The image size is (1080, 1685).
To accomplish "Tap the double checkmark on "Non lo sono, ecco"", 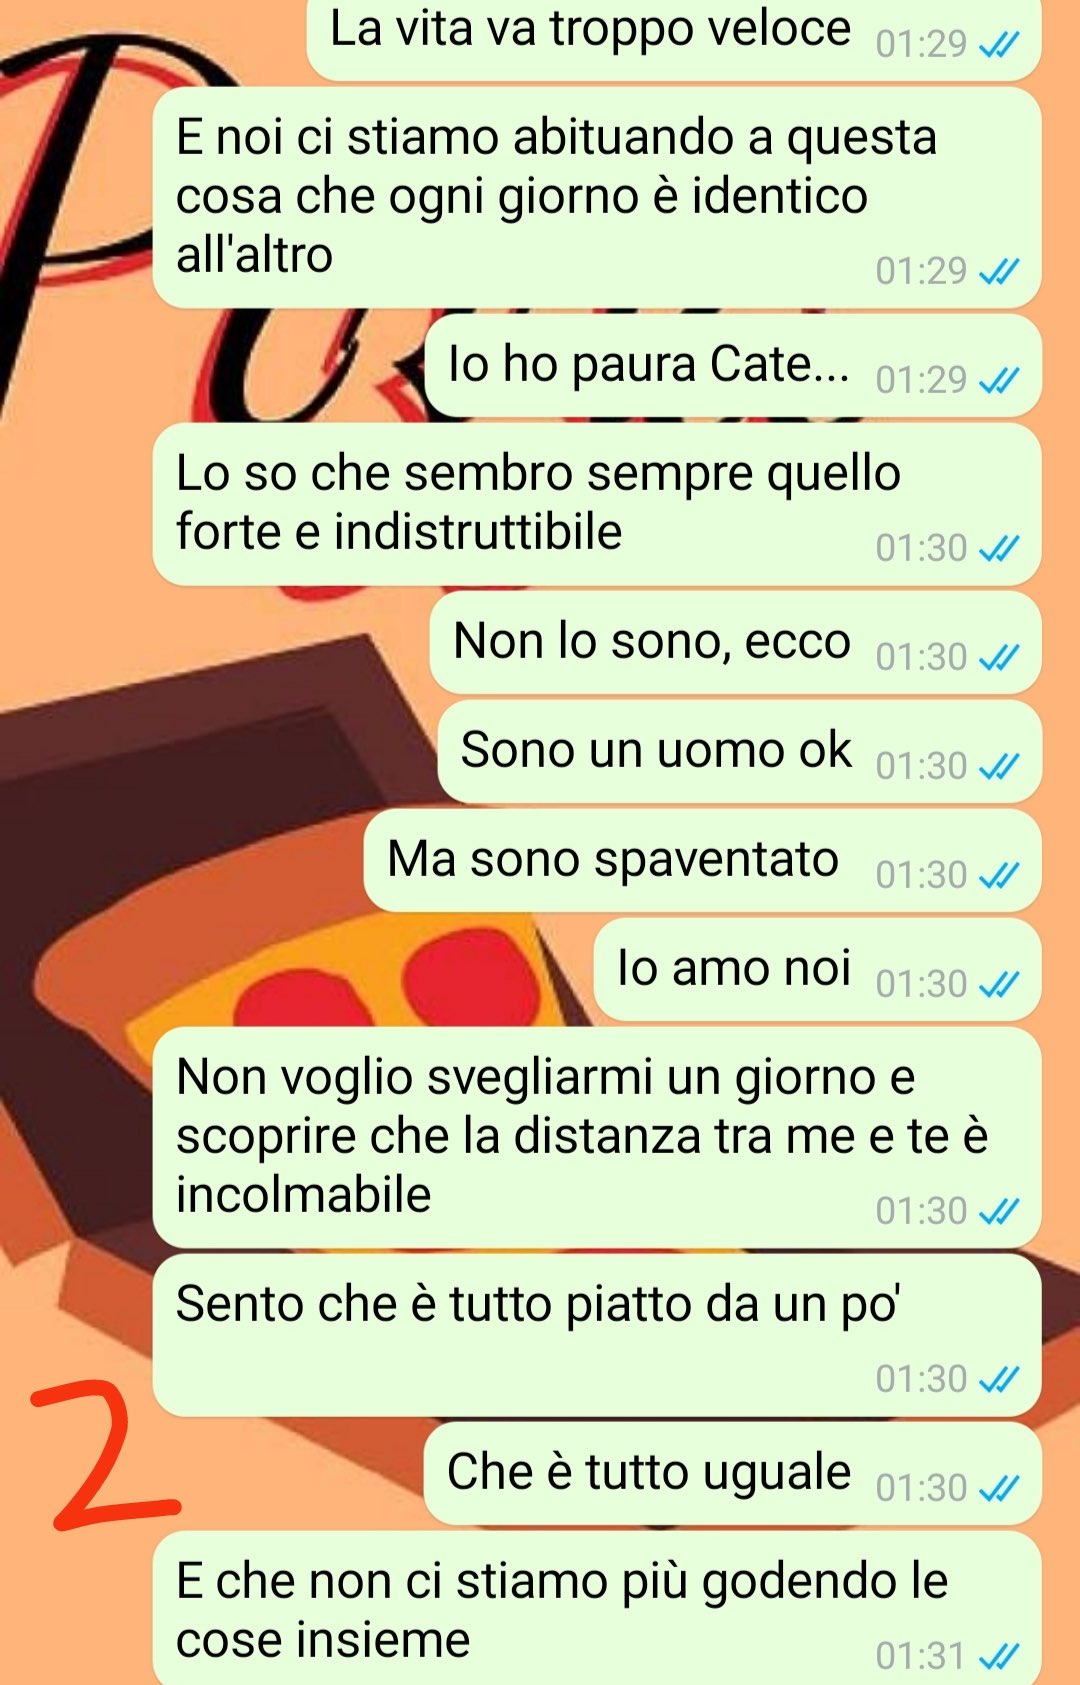I will [998, 658].
